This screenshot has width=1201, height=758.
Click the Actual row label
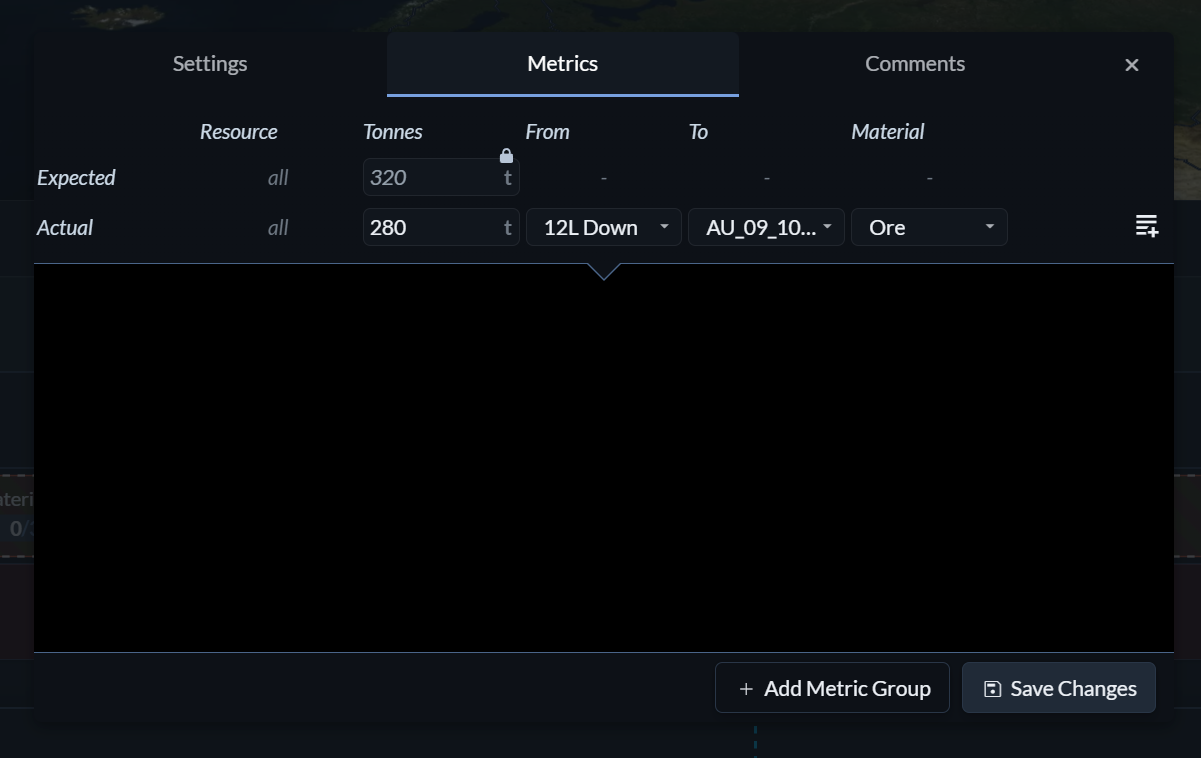pyautogui.click(x=65, y=228)
